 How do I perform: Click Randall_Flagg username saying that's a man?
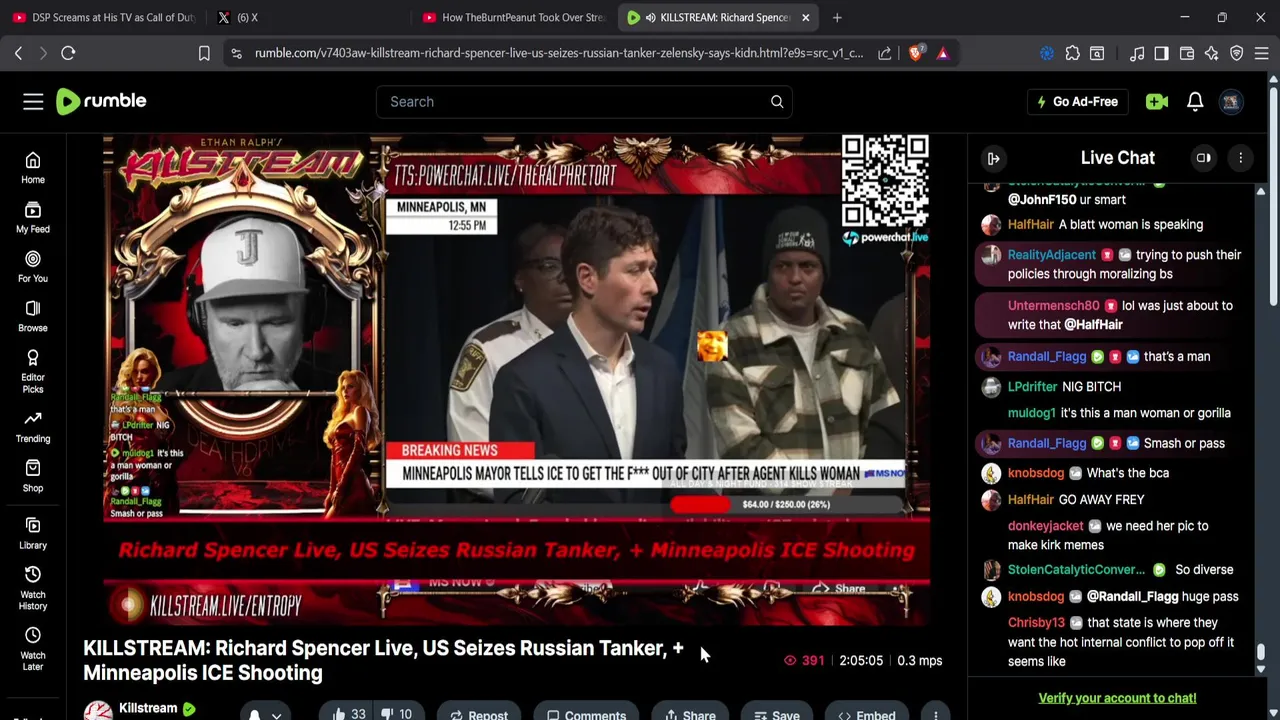(x=1047, y=356)
